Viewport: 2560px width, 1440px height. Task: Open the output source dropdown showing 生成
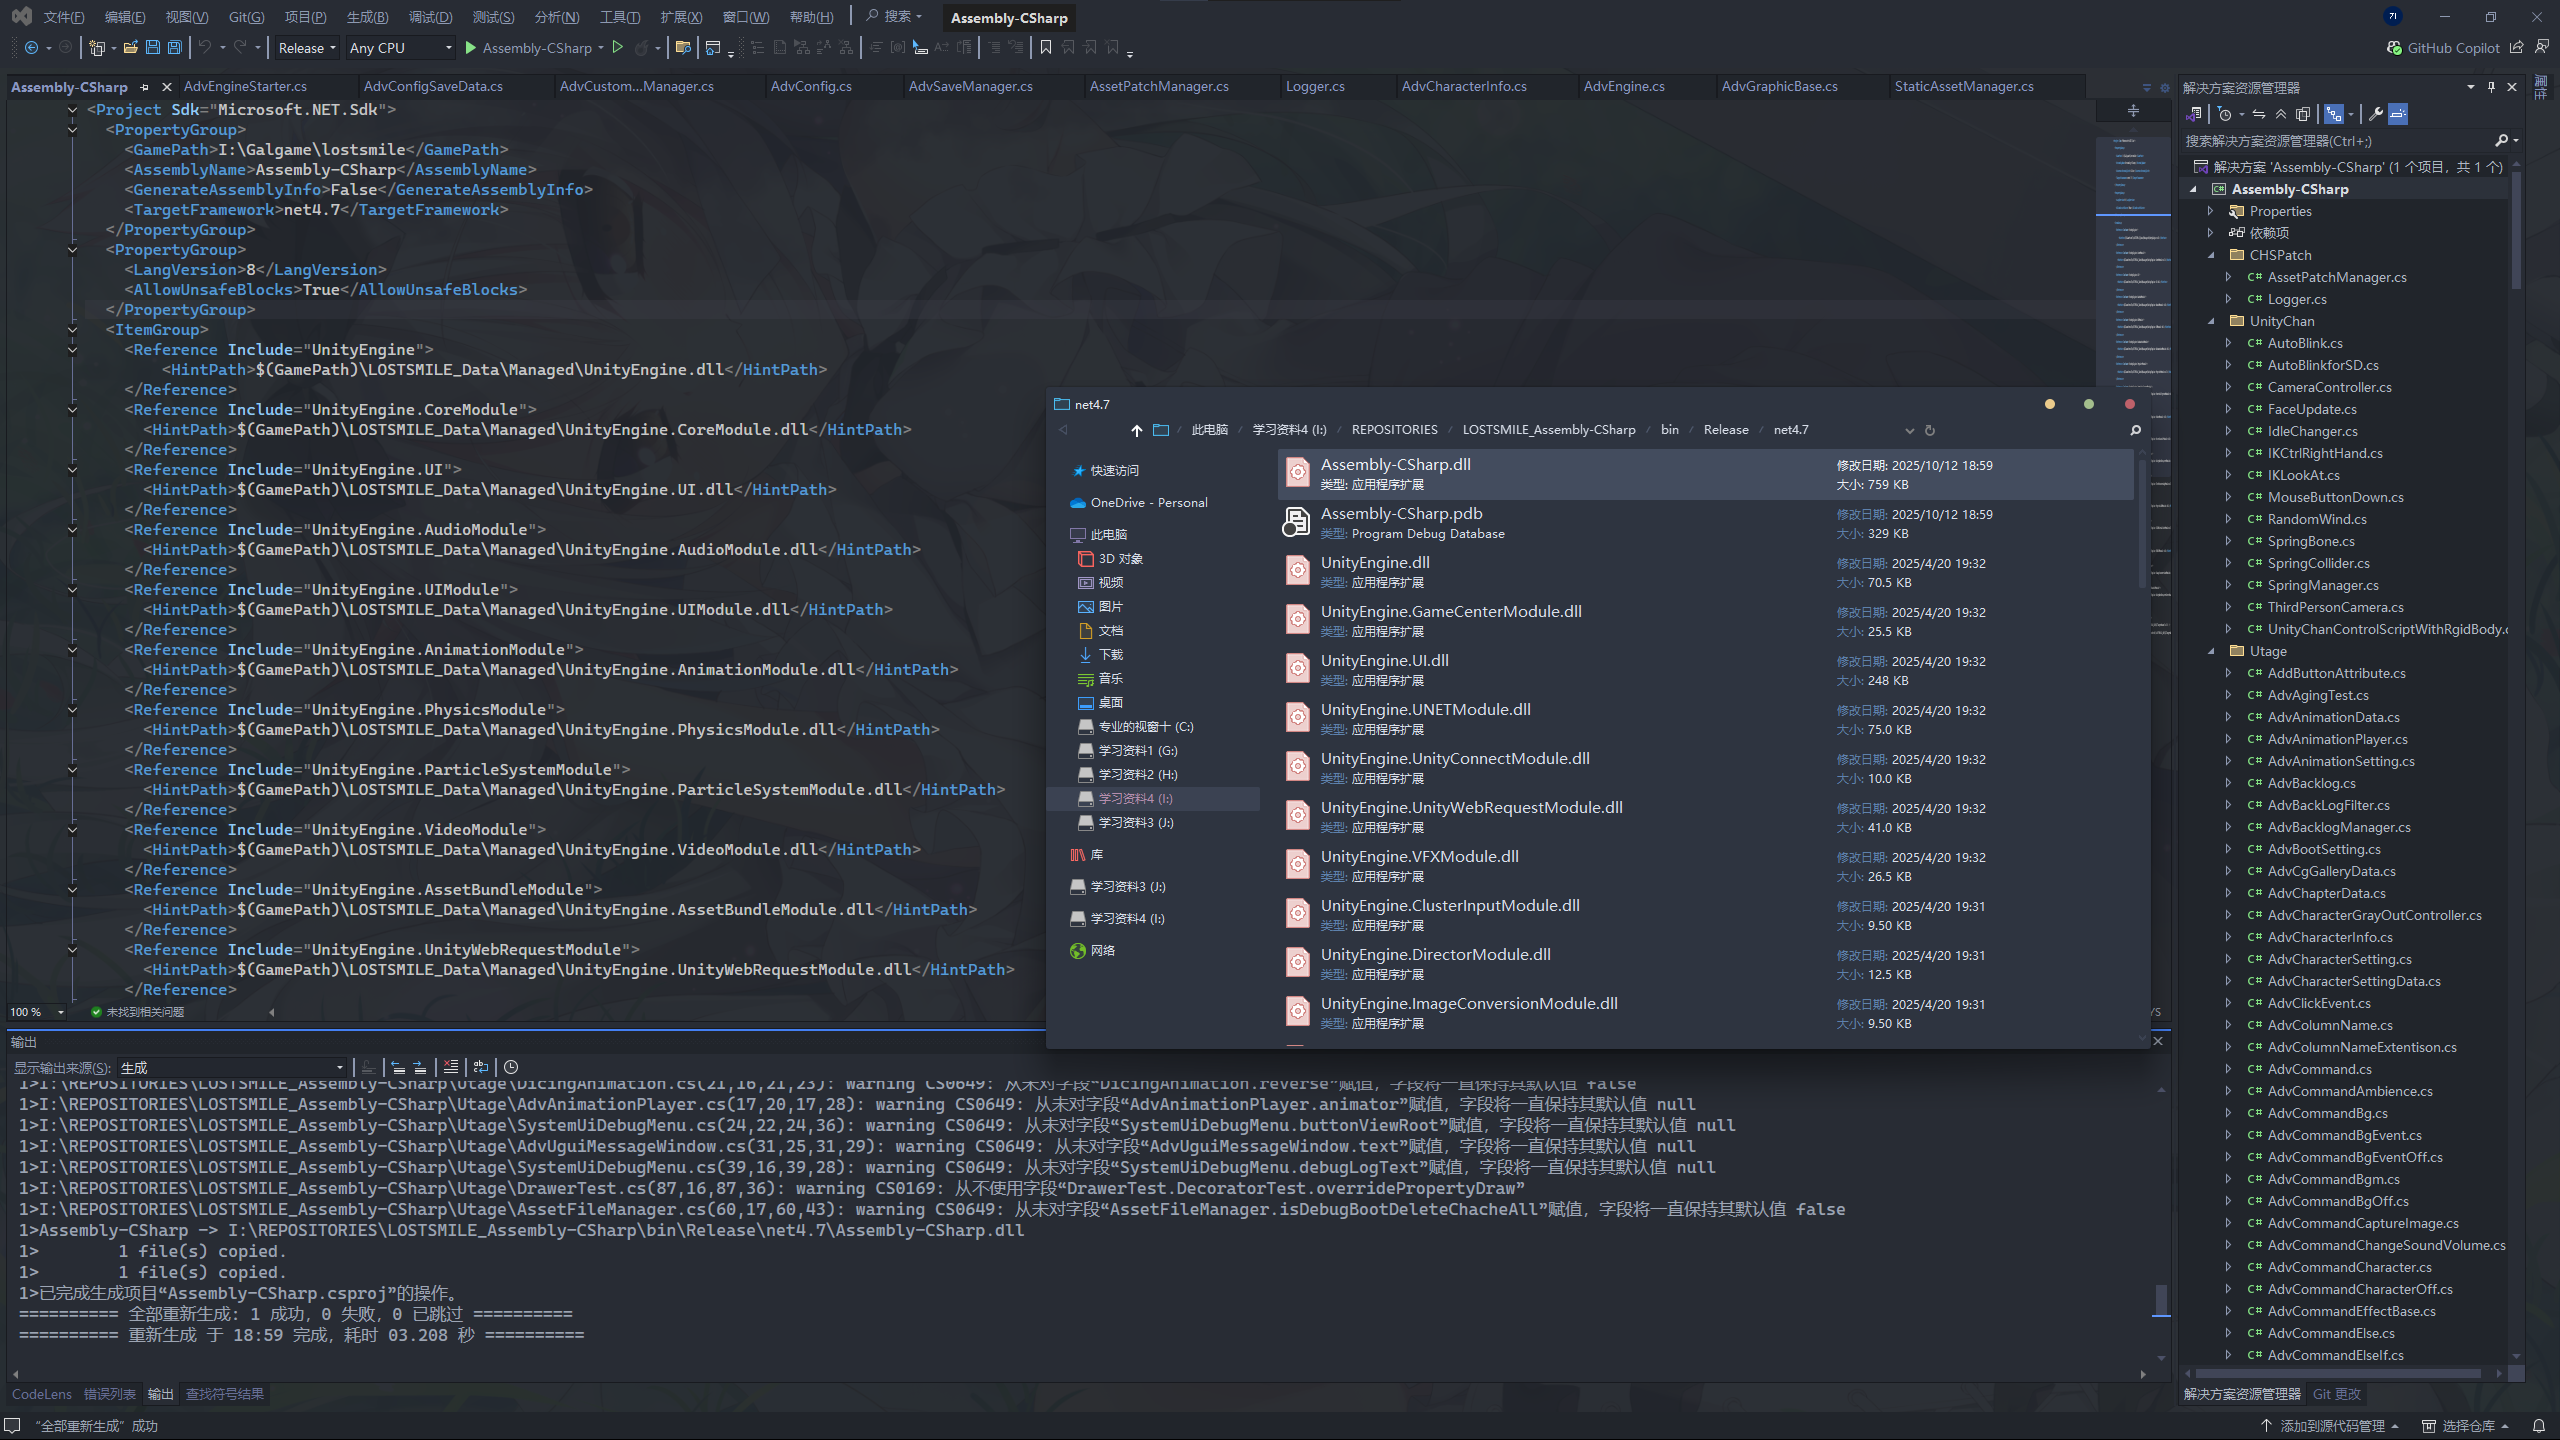232,1068
